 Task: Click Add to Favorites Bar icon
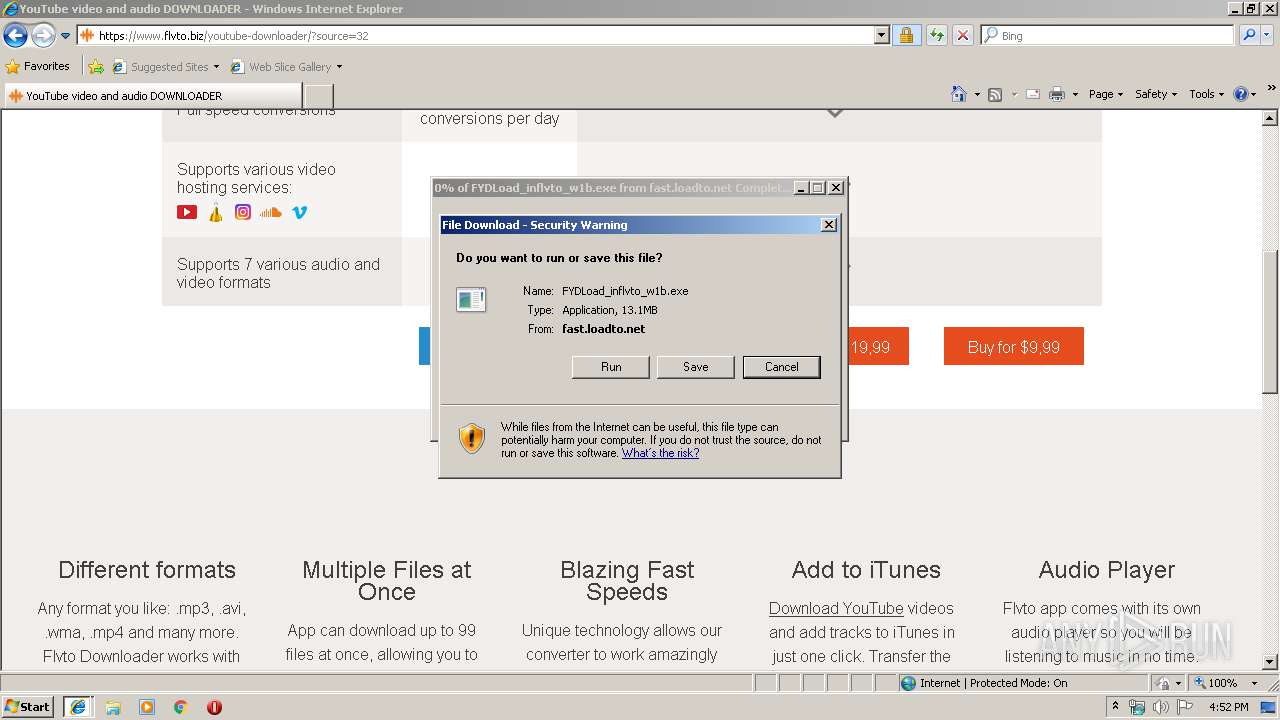95,67
